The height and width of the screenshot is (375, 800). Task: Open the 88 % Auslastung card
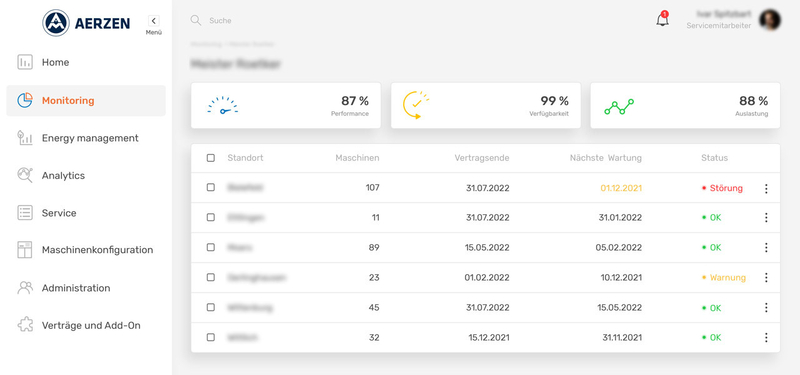pos(685,106)
